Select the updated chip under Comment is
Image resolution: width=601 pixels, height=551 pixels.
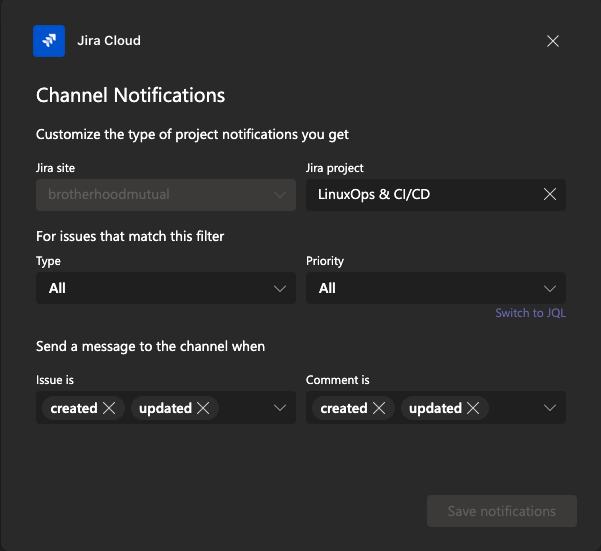(445, 408)
